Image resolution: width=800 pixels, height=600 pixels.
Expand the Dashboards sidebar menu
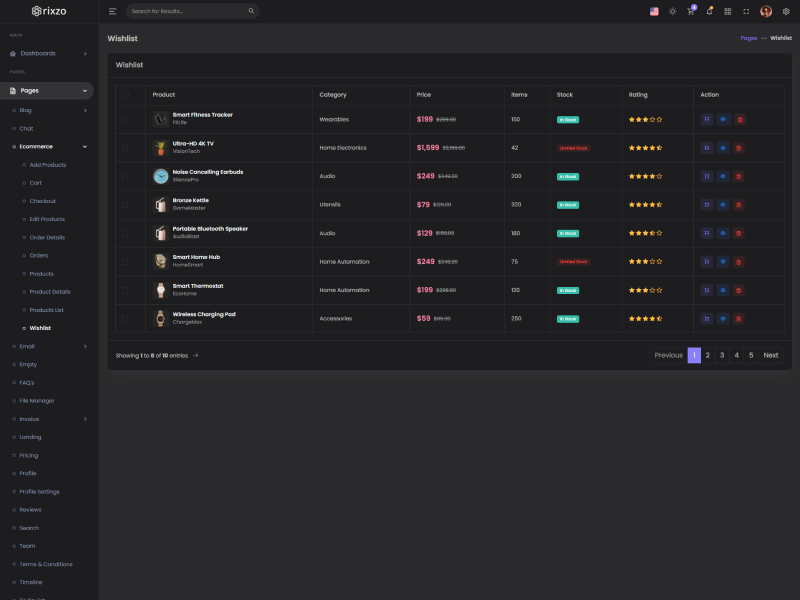click(x=52, y=53)
